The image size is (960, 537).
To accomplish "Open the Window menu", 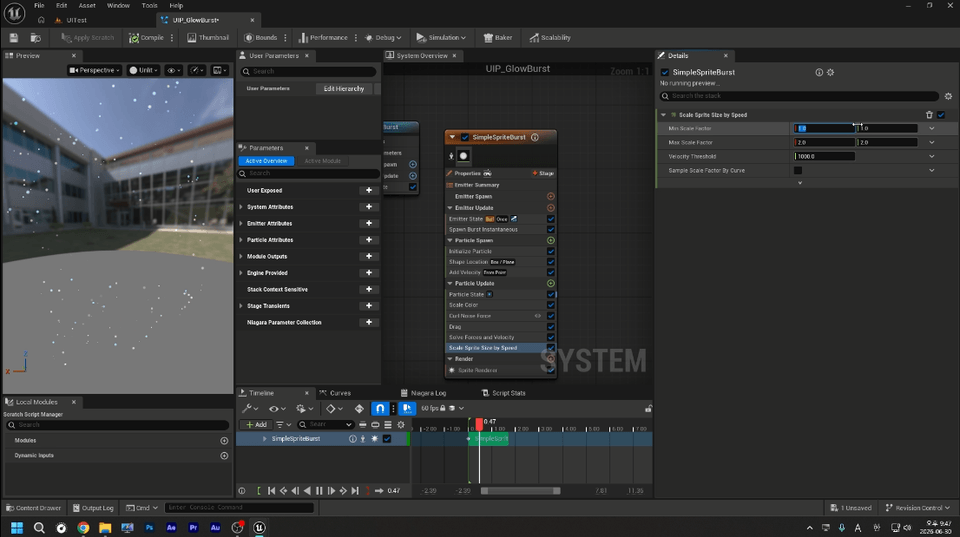I will coord(118,6).
